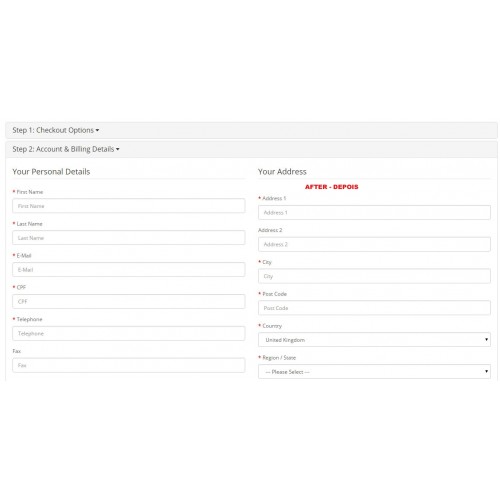This screenshot has width=500, height=500.
Task: Click the Your Address heading
Action: coord(282,172)
